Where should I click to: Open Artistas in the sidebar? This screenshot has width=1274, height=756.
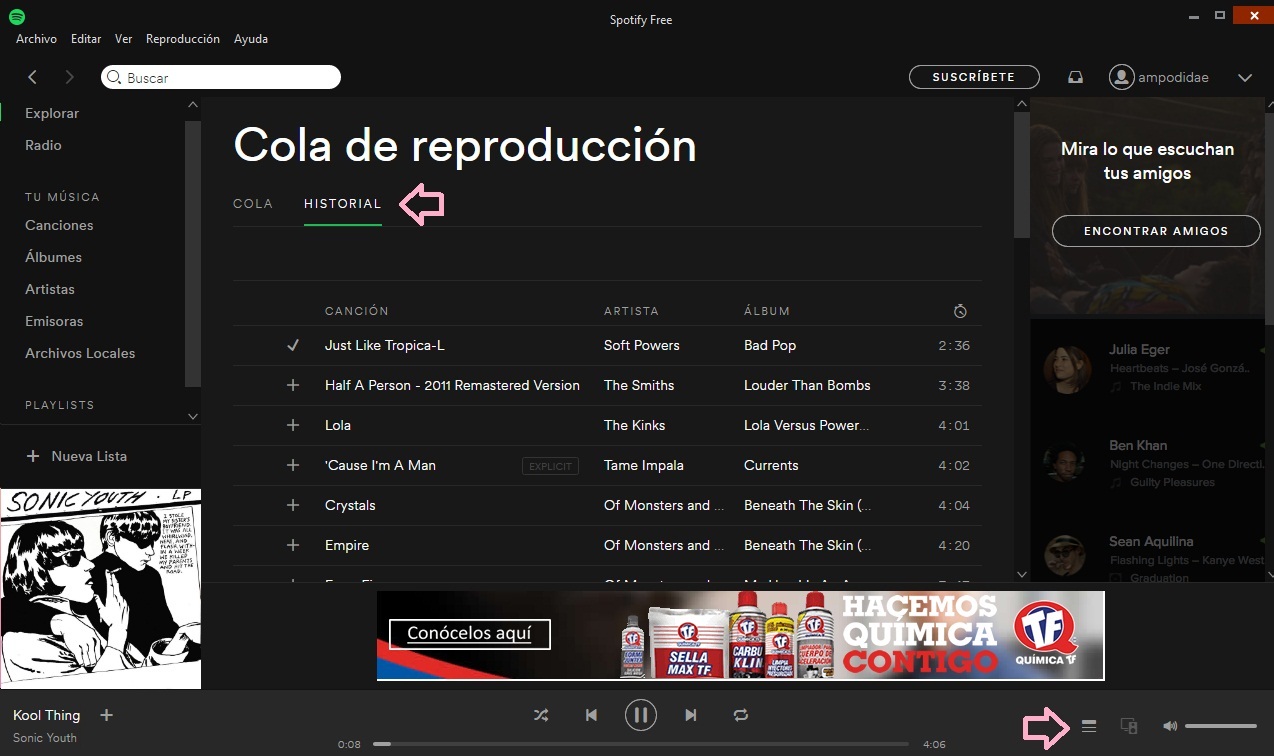pos(50,289)
